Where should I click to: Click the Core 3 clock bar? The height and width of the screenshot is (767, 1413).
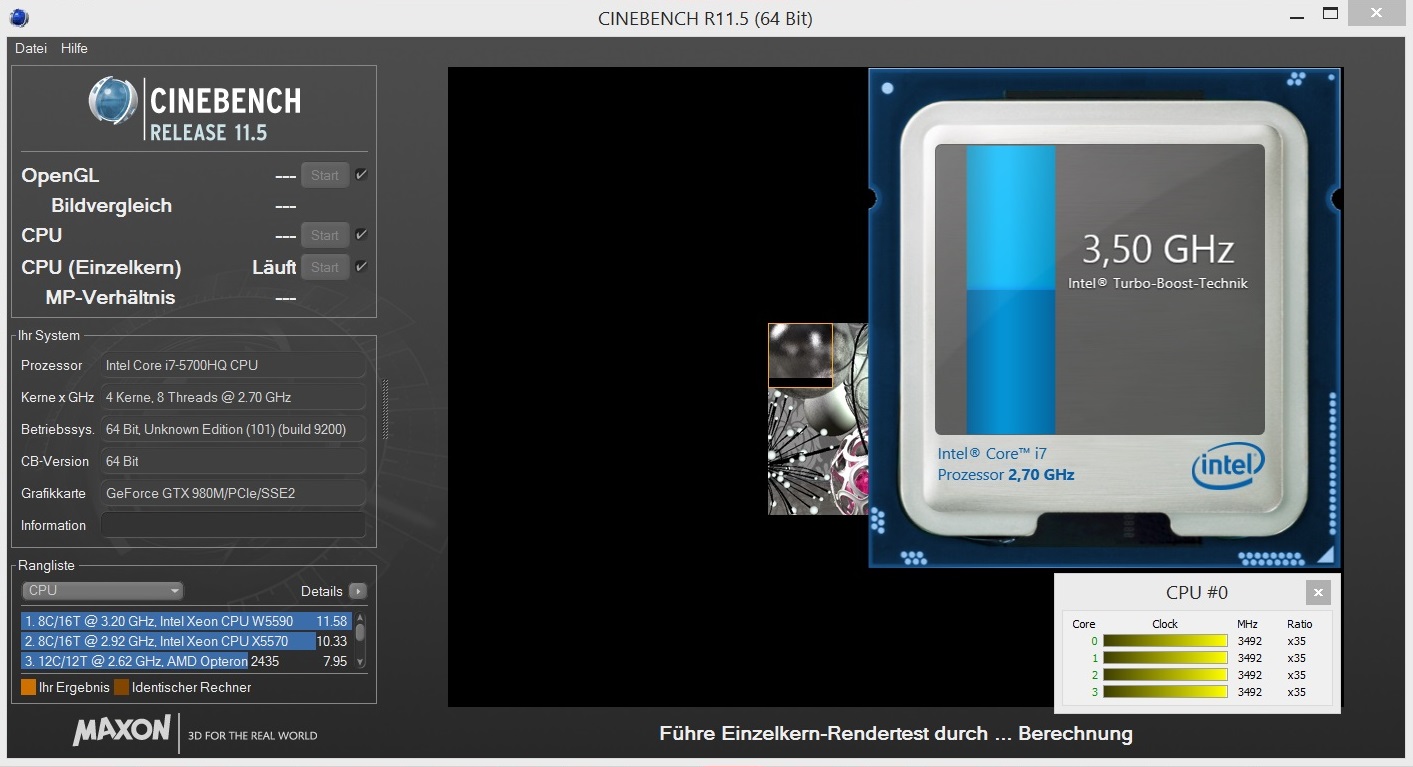pos(1165,692)
